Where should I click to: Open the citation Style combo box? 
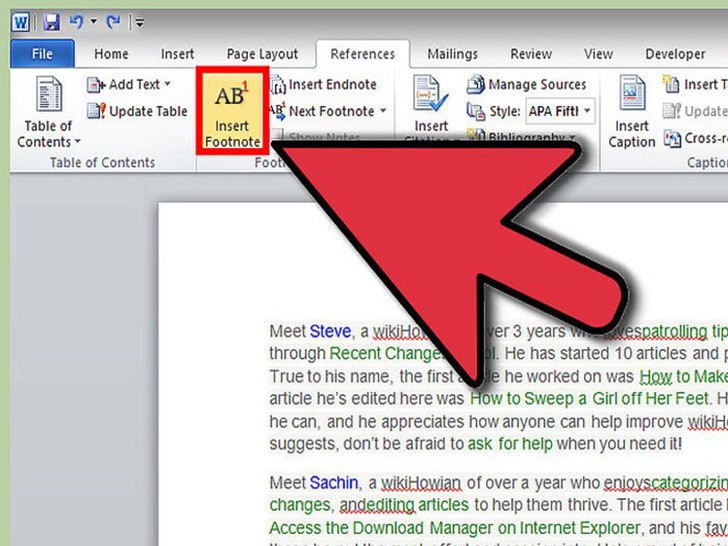click(560, 111)
